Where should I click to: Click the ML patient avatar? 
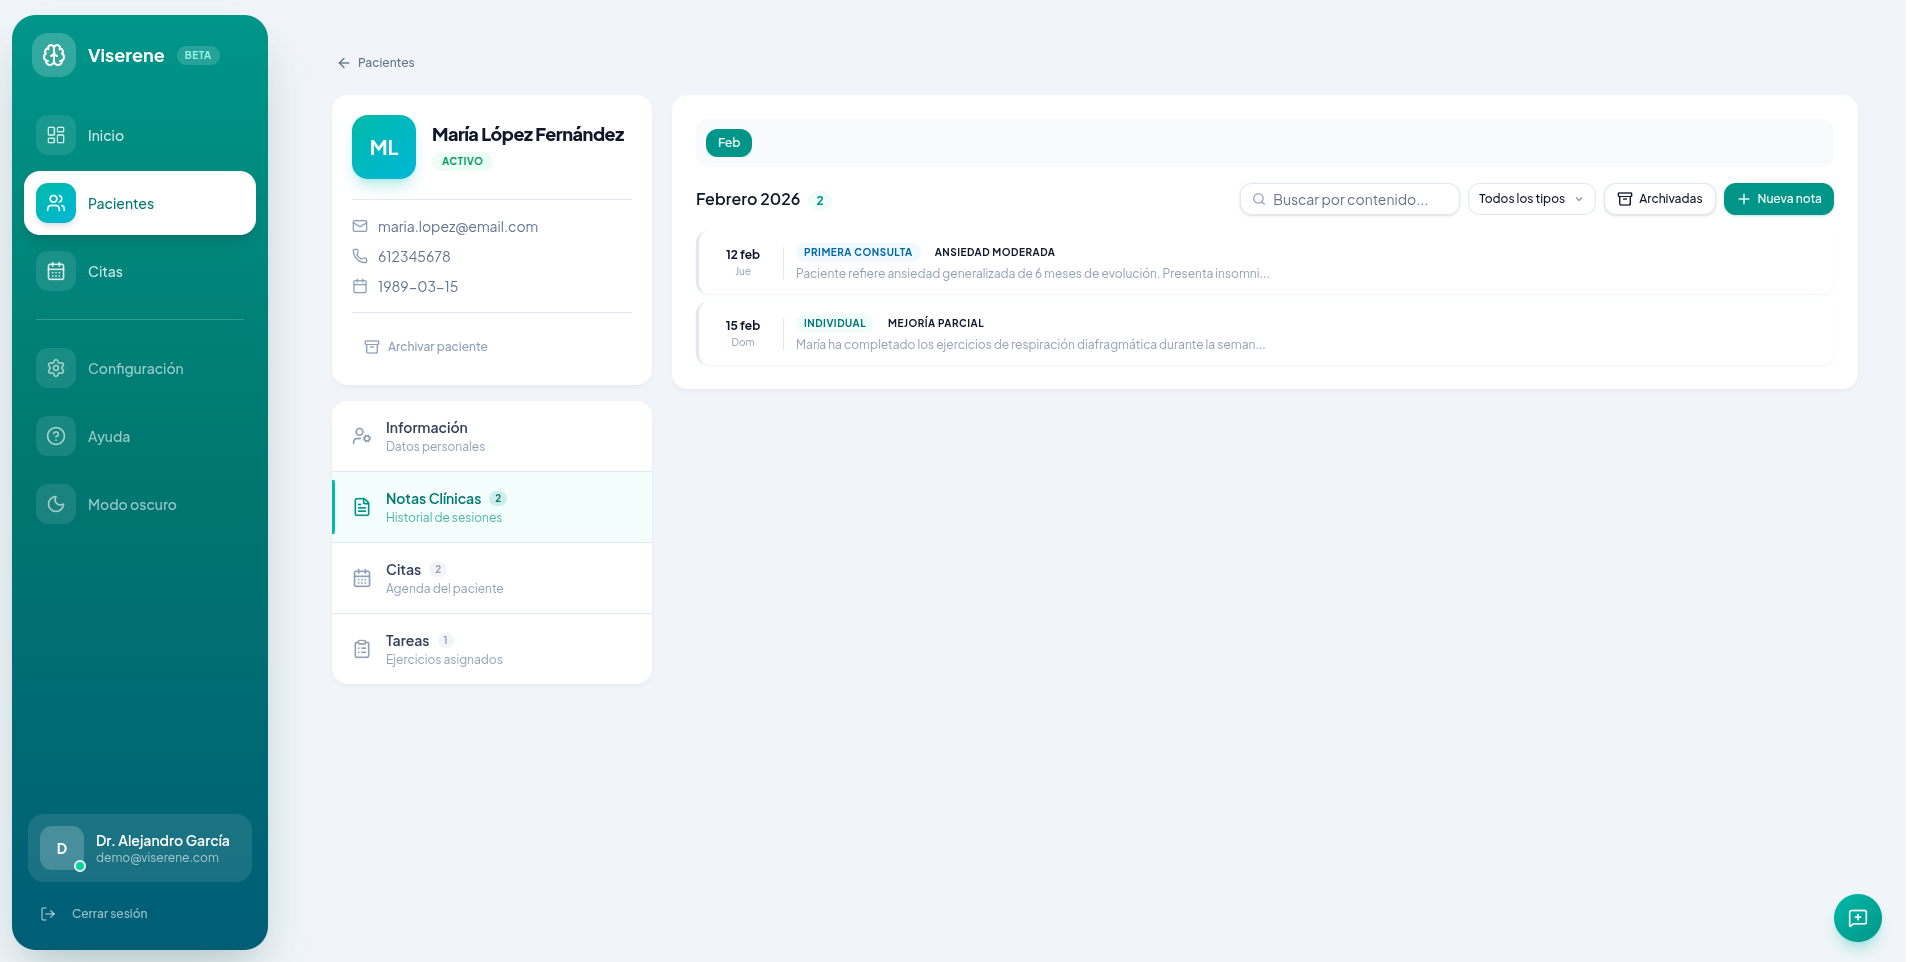tap(384, 147)
